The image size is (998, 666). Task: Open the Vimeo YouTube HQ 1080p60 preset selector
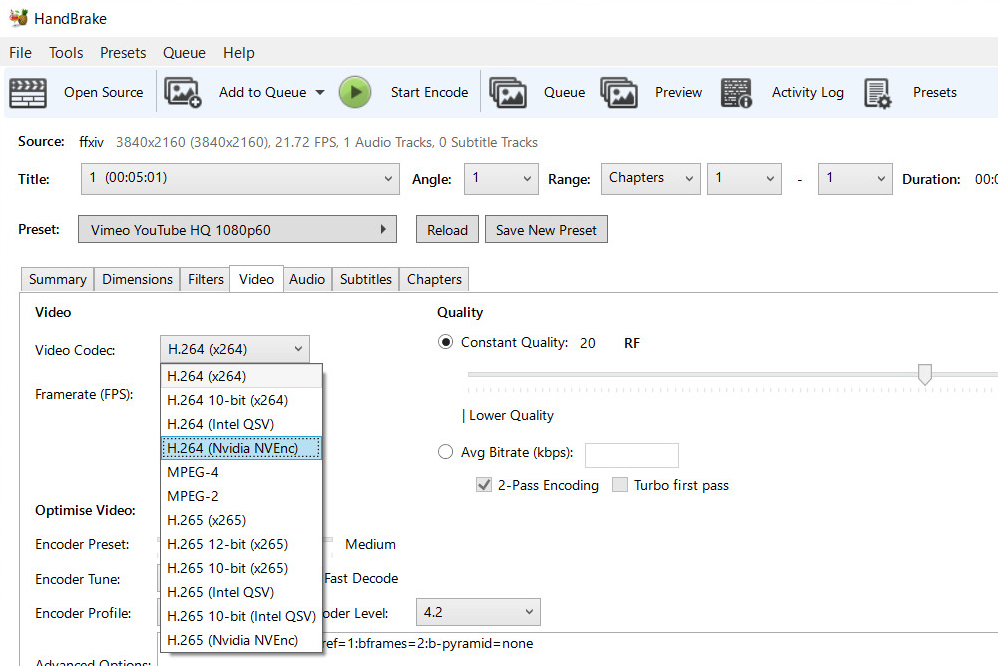click(x=237, y=229)
